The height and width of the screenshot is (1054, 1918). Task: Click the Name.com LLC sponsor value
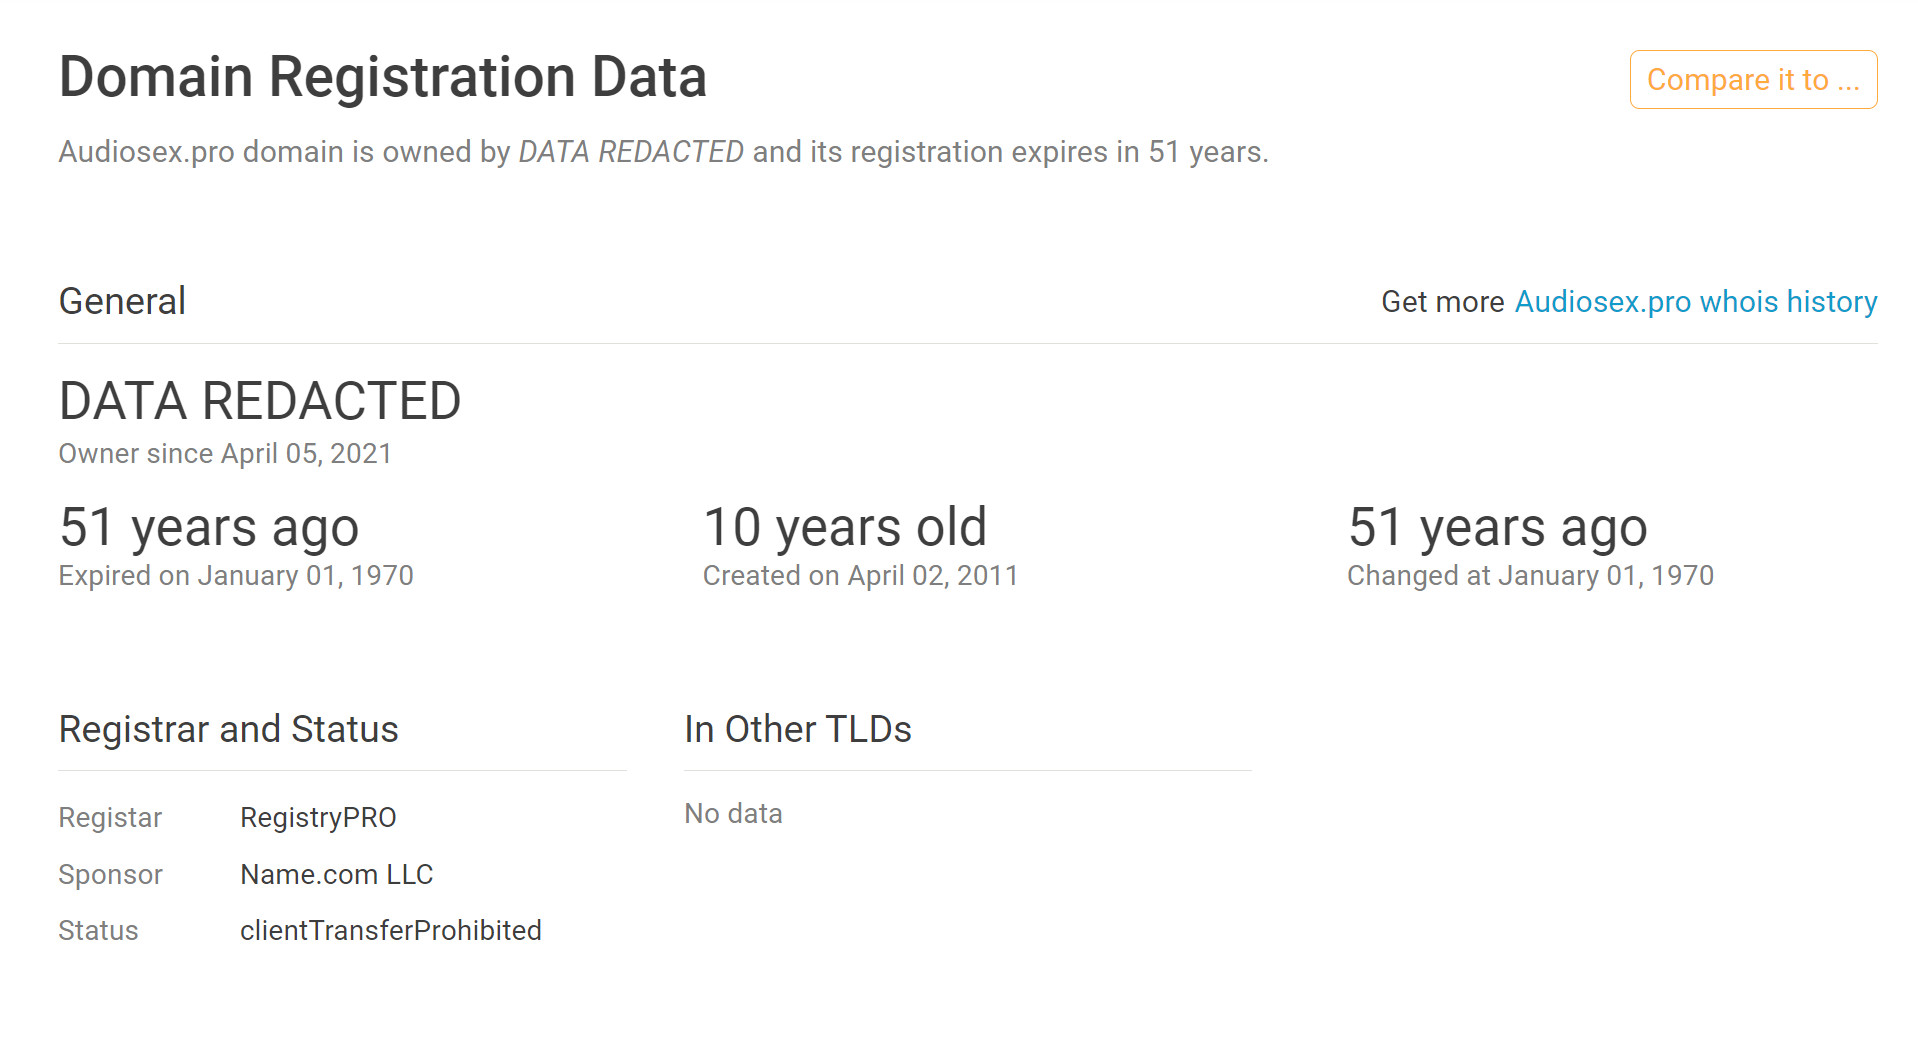(x=337, y=874)
